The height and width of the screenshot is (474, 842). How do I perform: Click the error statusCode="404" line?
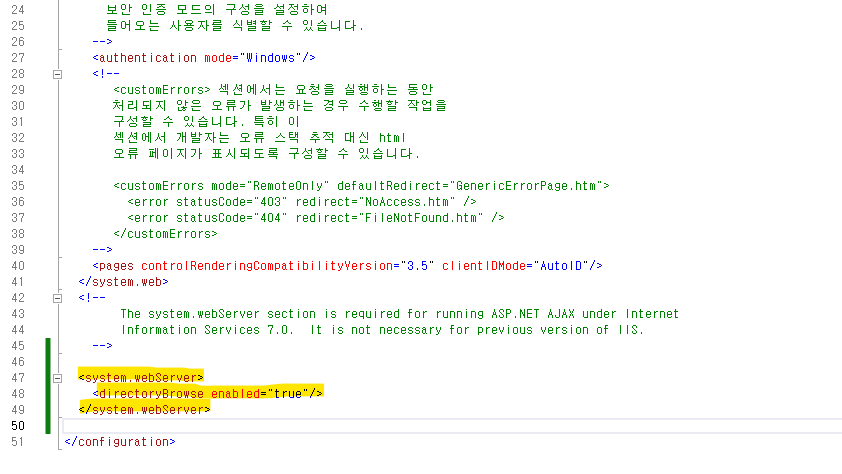tap(316, 218)
